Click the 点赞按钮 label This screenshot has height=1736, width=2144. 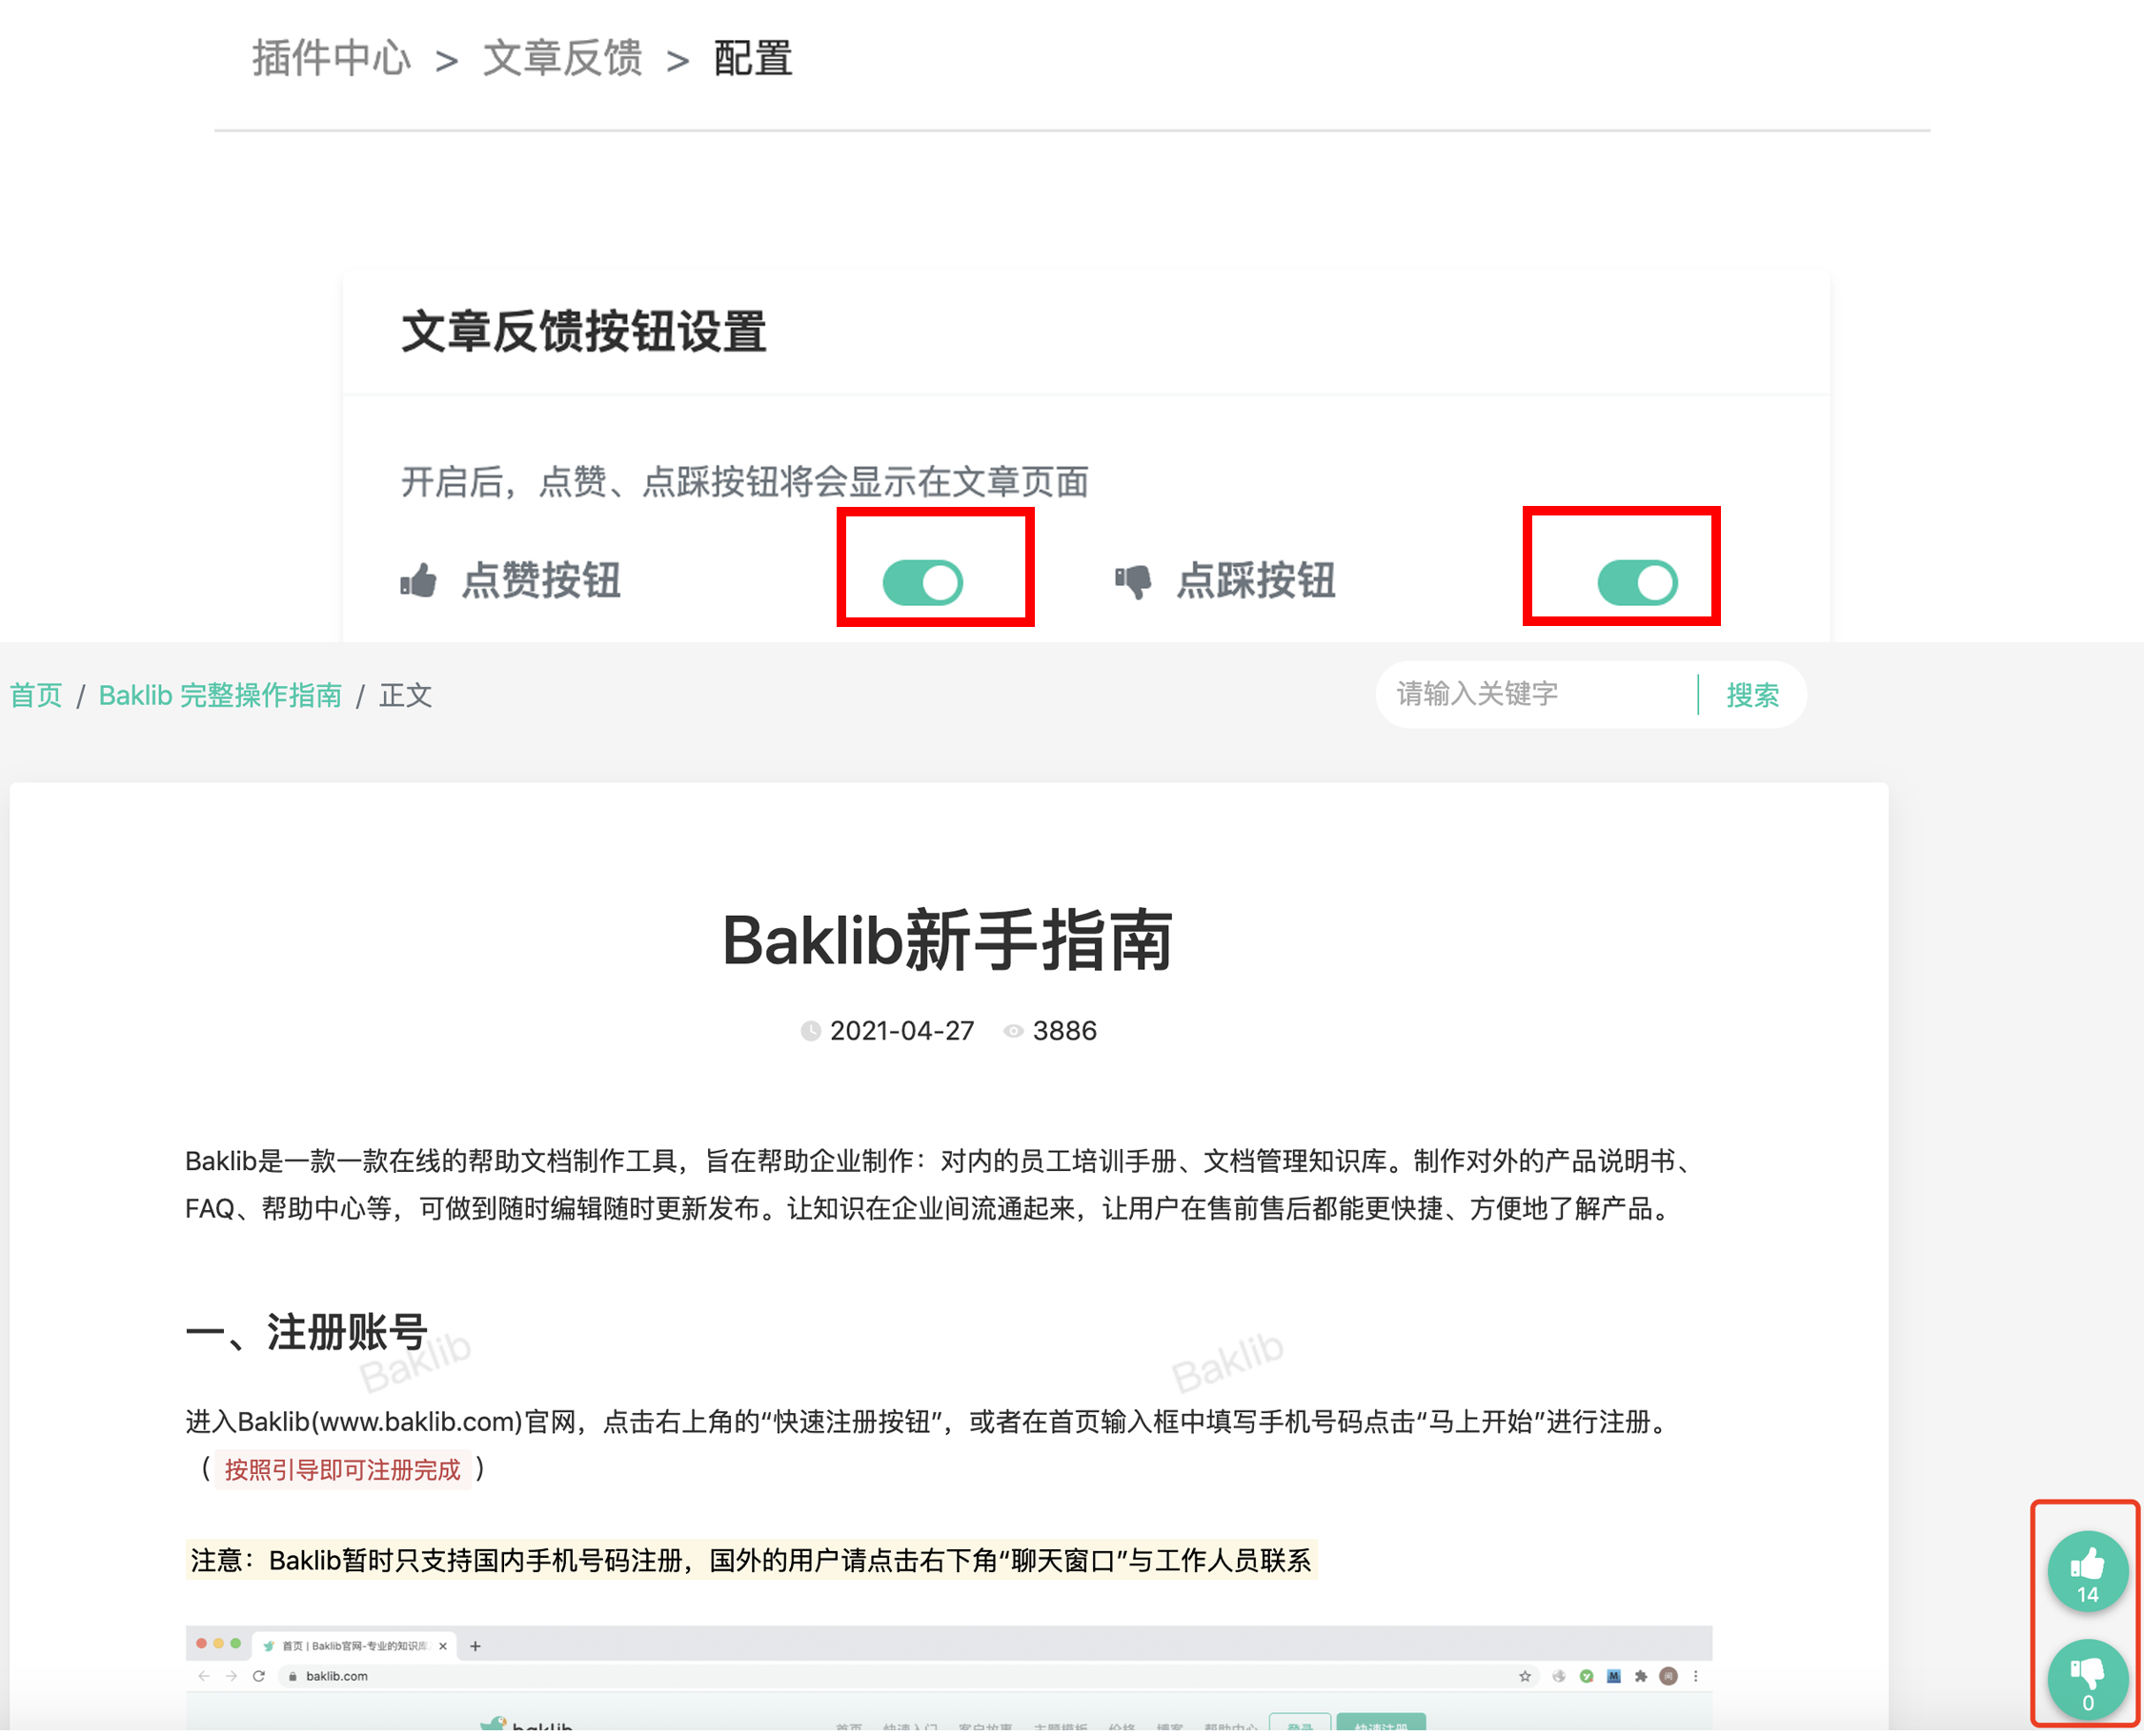pos(541,581)
